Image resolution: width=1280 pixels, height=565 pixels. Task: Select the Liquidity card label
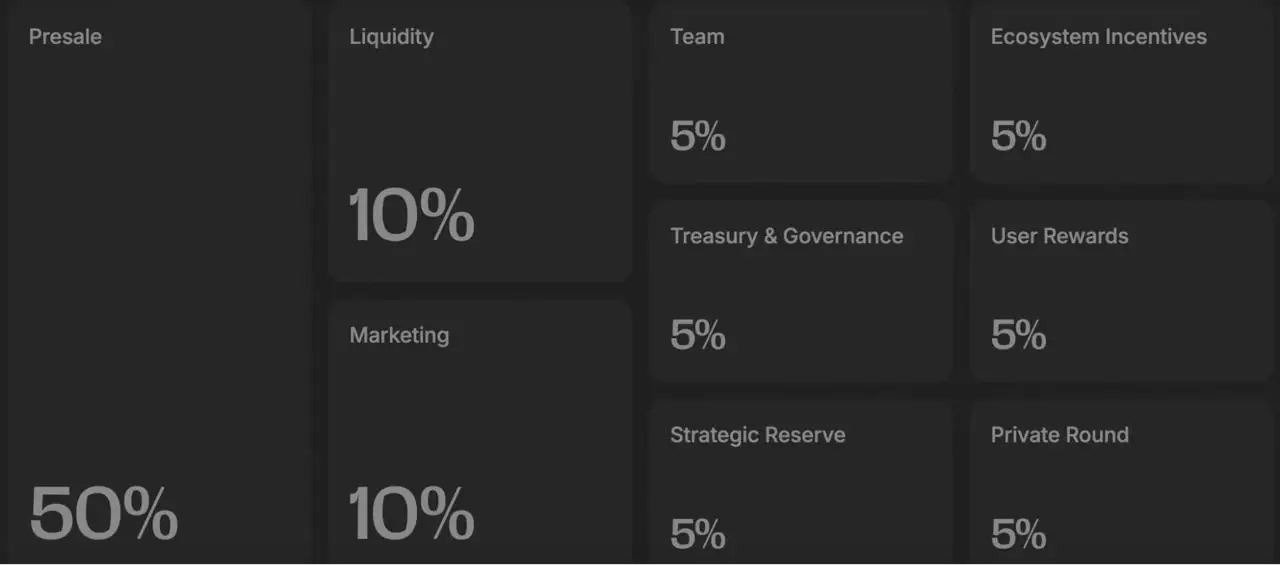tap(391, 37)
